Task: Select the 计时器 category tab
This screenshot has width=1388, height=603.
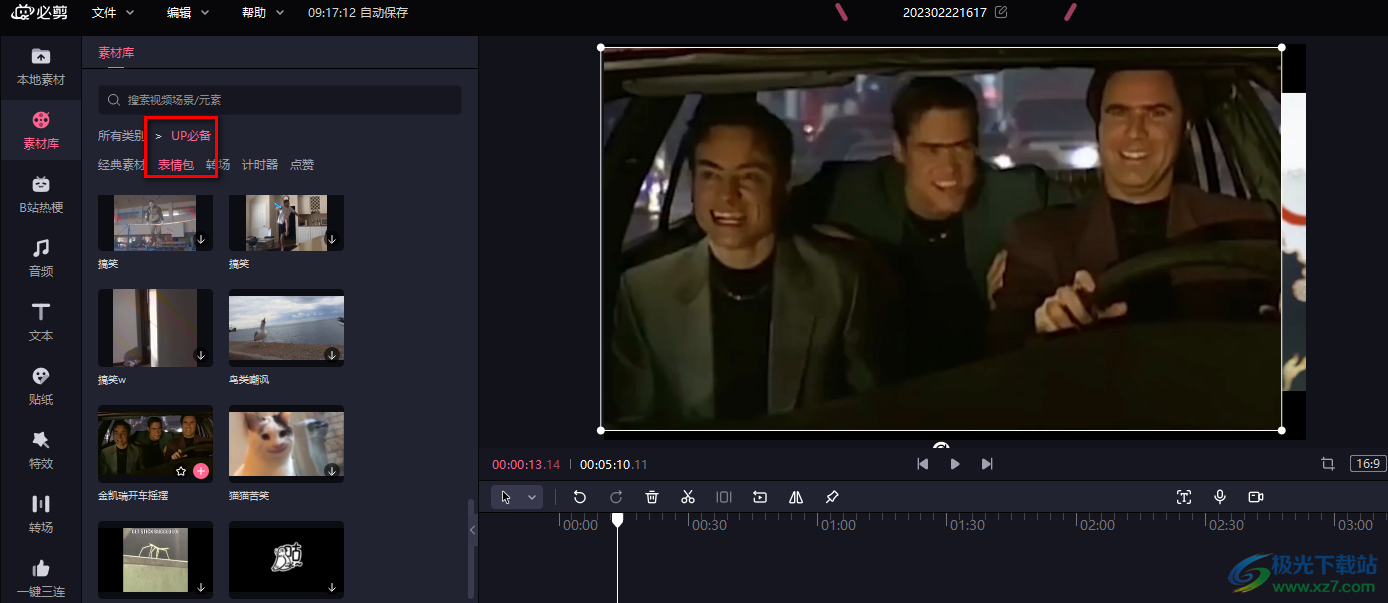Action: point(260,165)
